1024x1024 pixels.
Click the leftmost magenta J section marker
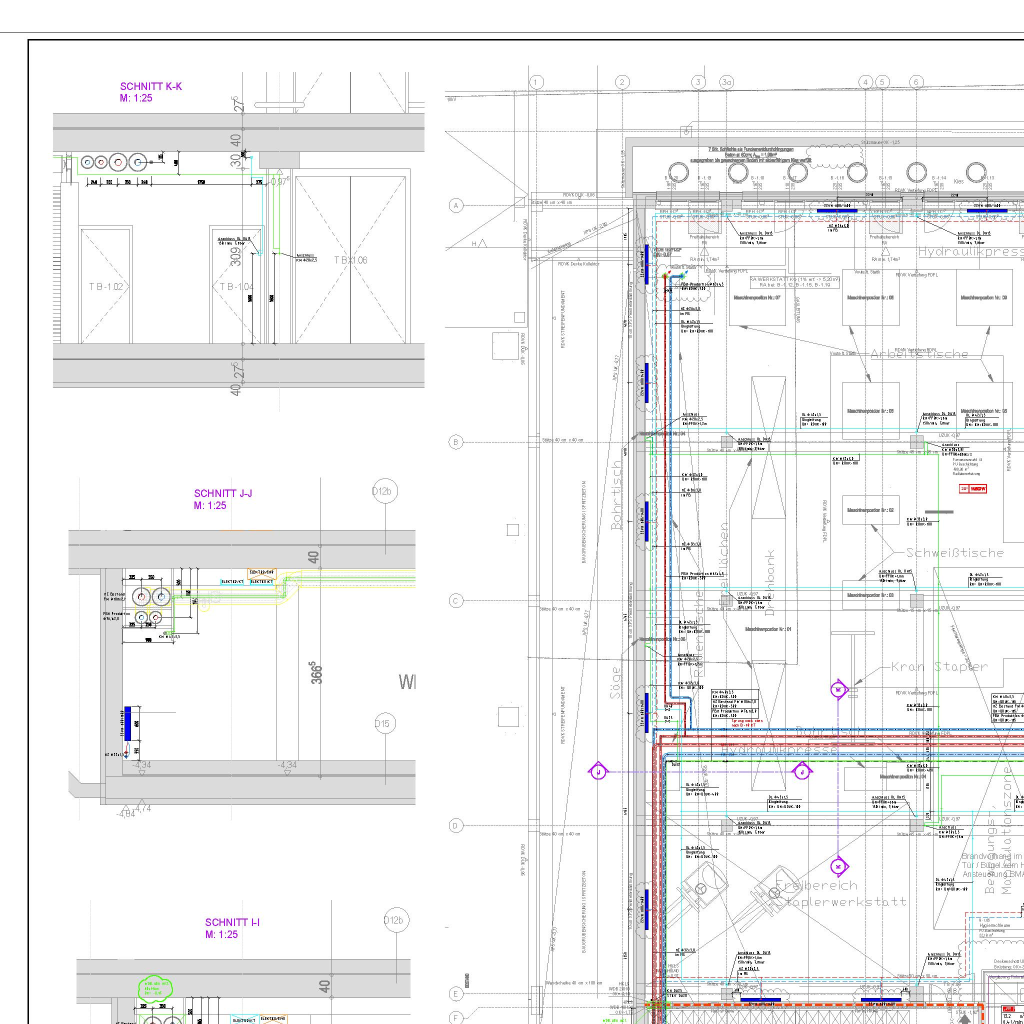pos(597,771)
